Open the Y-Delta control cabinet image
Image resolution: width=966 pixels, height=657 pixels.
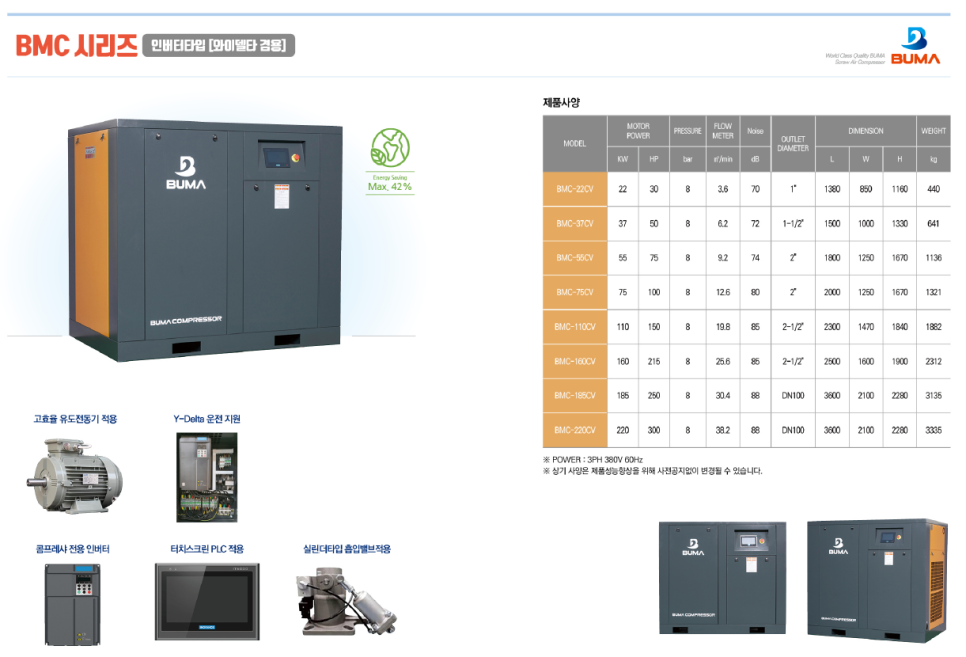click(207, 477)
